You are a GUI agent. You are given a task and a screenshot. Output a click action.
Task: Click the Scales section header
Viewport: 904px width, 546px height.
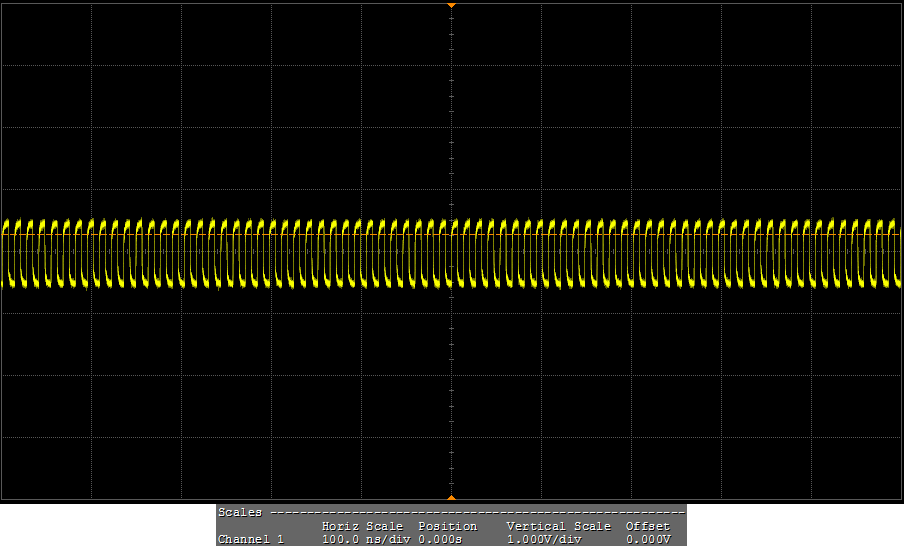[x=240, y=512]
